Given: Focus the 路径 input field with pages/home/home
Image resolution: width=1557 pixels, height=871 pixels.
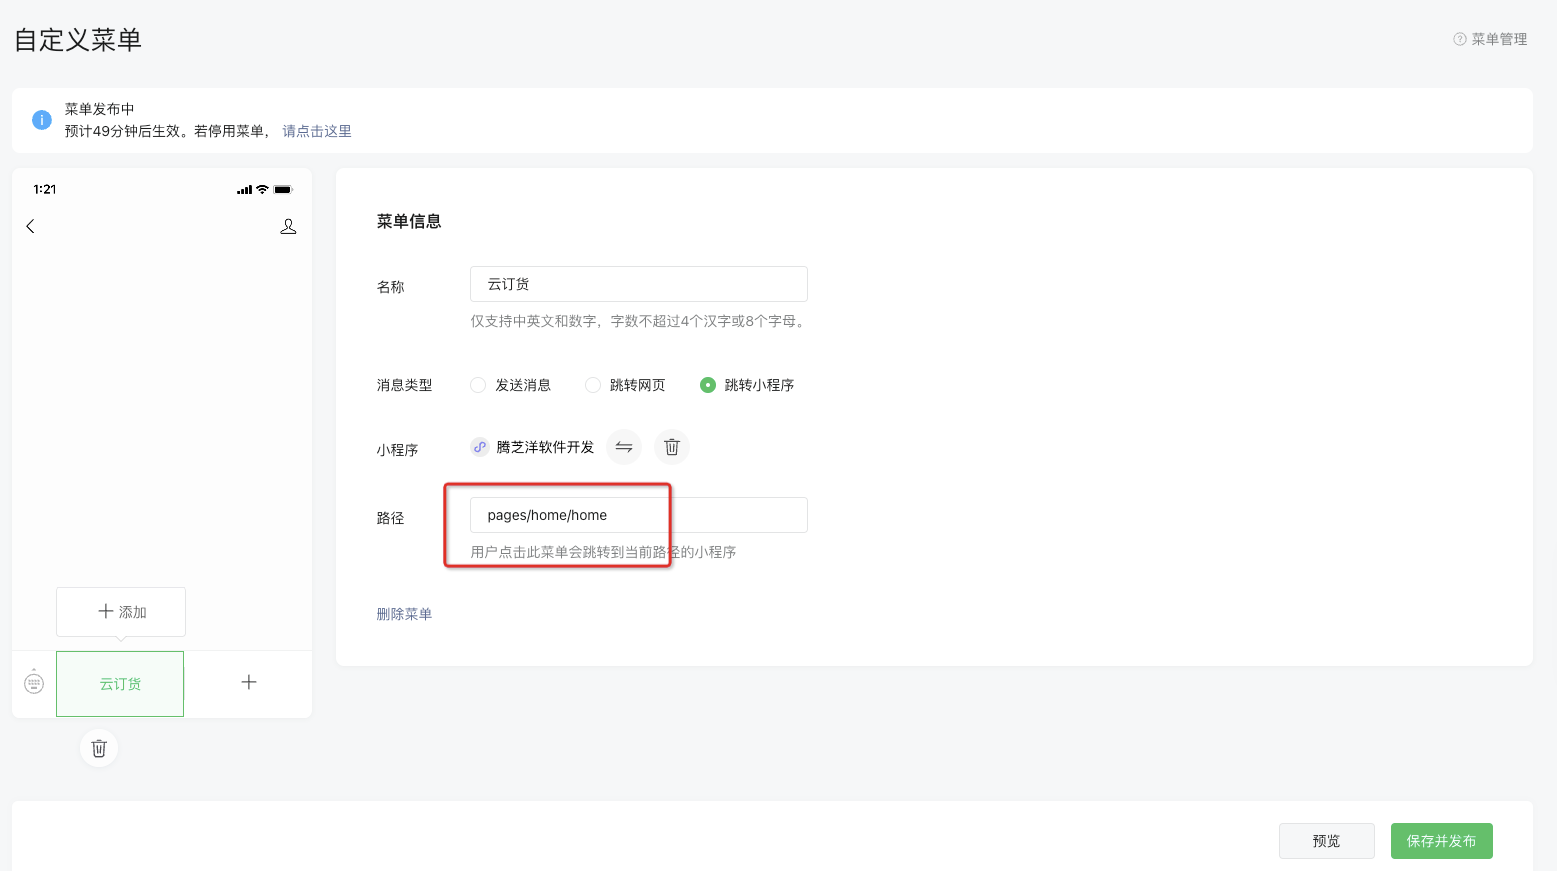Looking at the screenshot, I should click(639, 515).
